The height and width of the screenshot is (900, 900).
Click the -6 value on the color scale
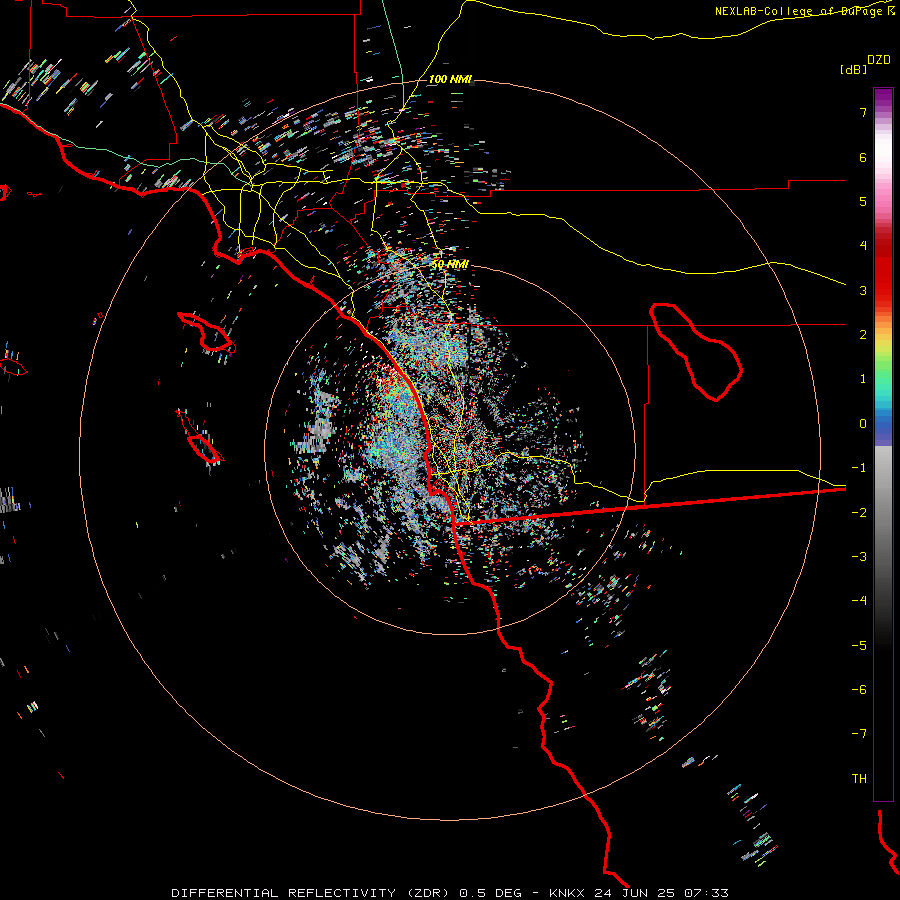point(859,689)
